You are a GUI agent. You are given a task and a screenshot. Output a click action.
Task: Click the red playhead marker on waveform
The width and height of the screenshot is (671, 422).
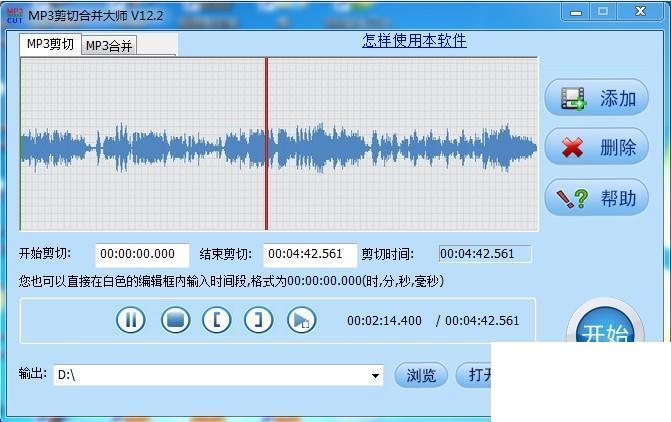tap(266, 144)
